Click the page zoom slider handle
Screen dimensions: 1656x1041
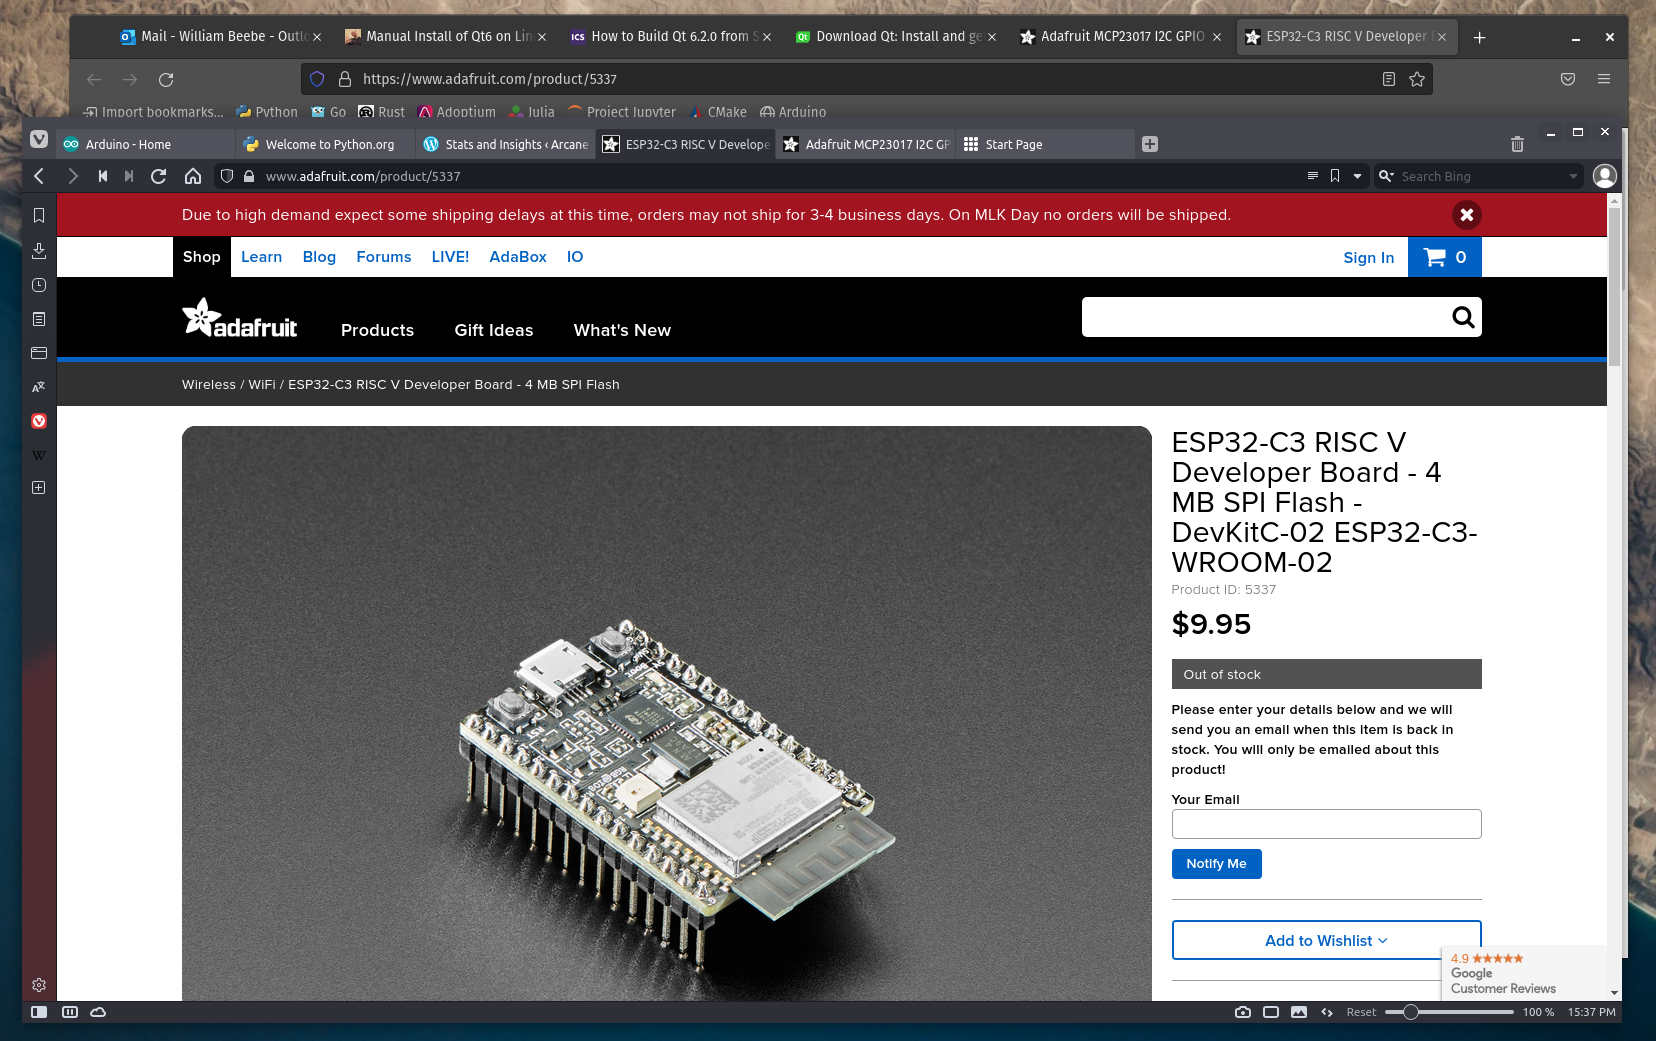(1410, 1012)
